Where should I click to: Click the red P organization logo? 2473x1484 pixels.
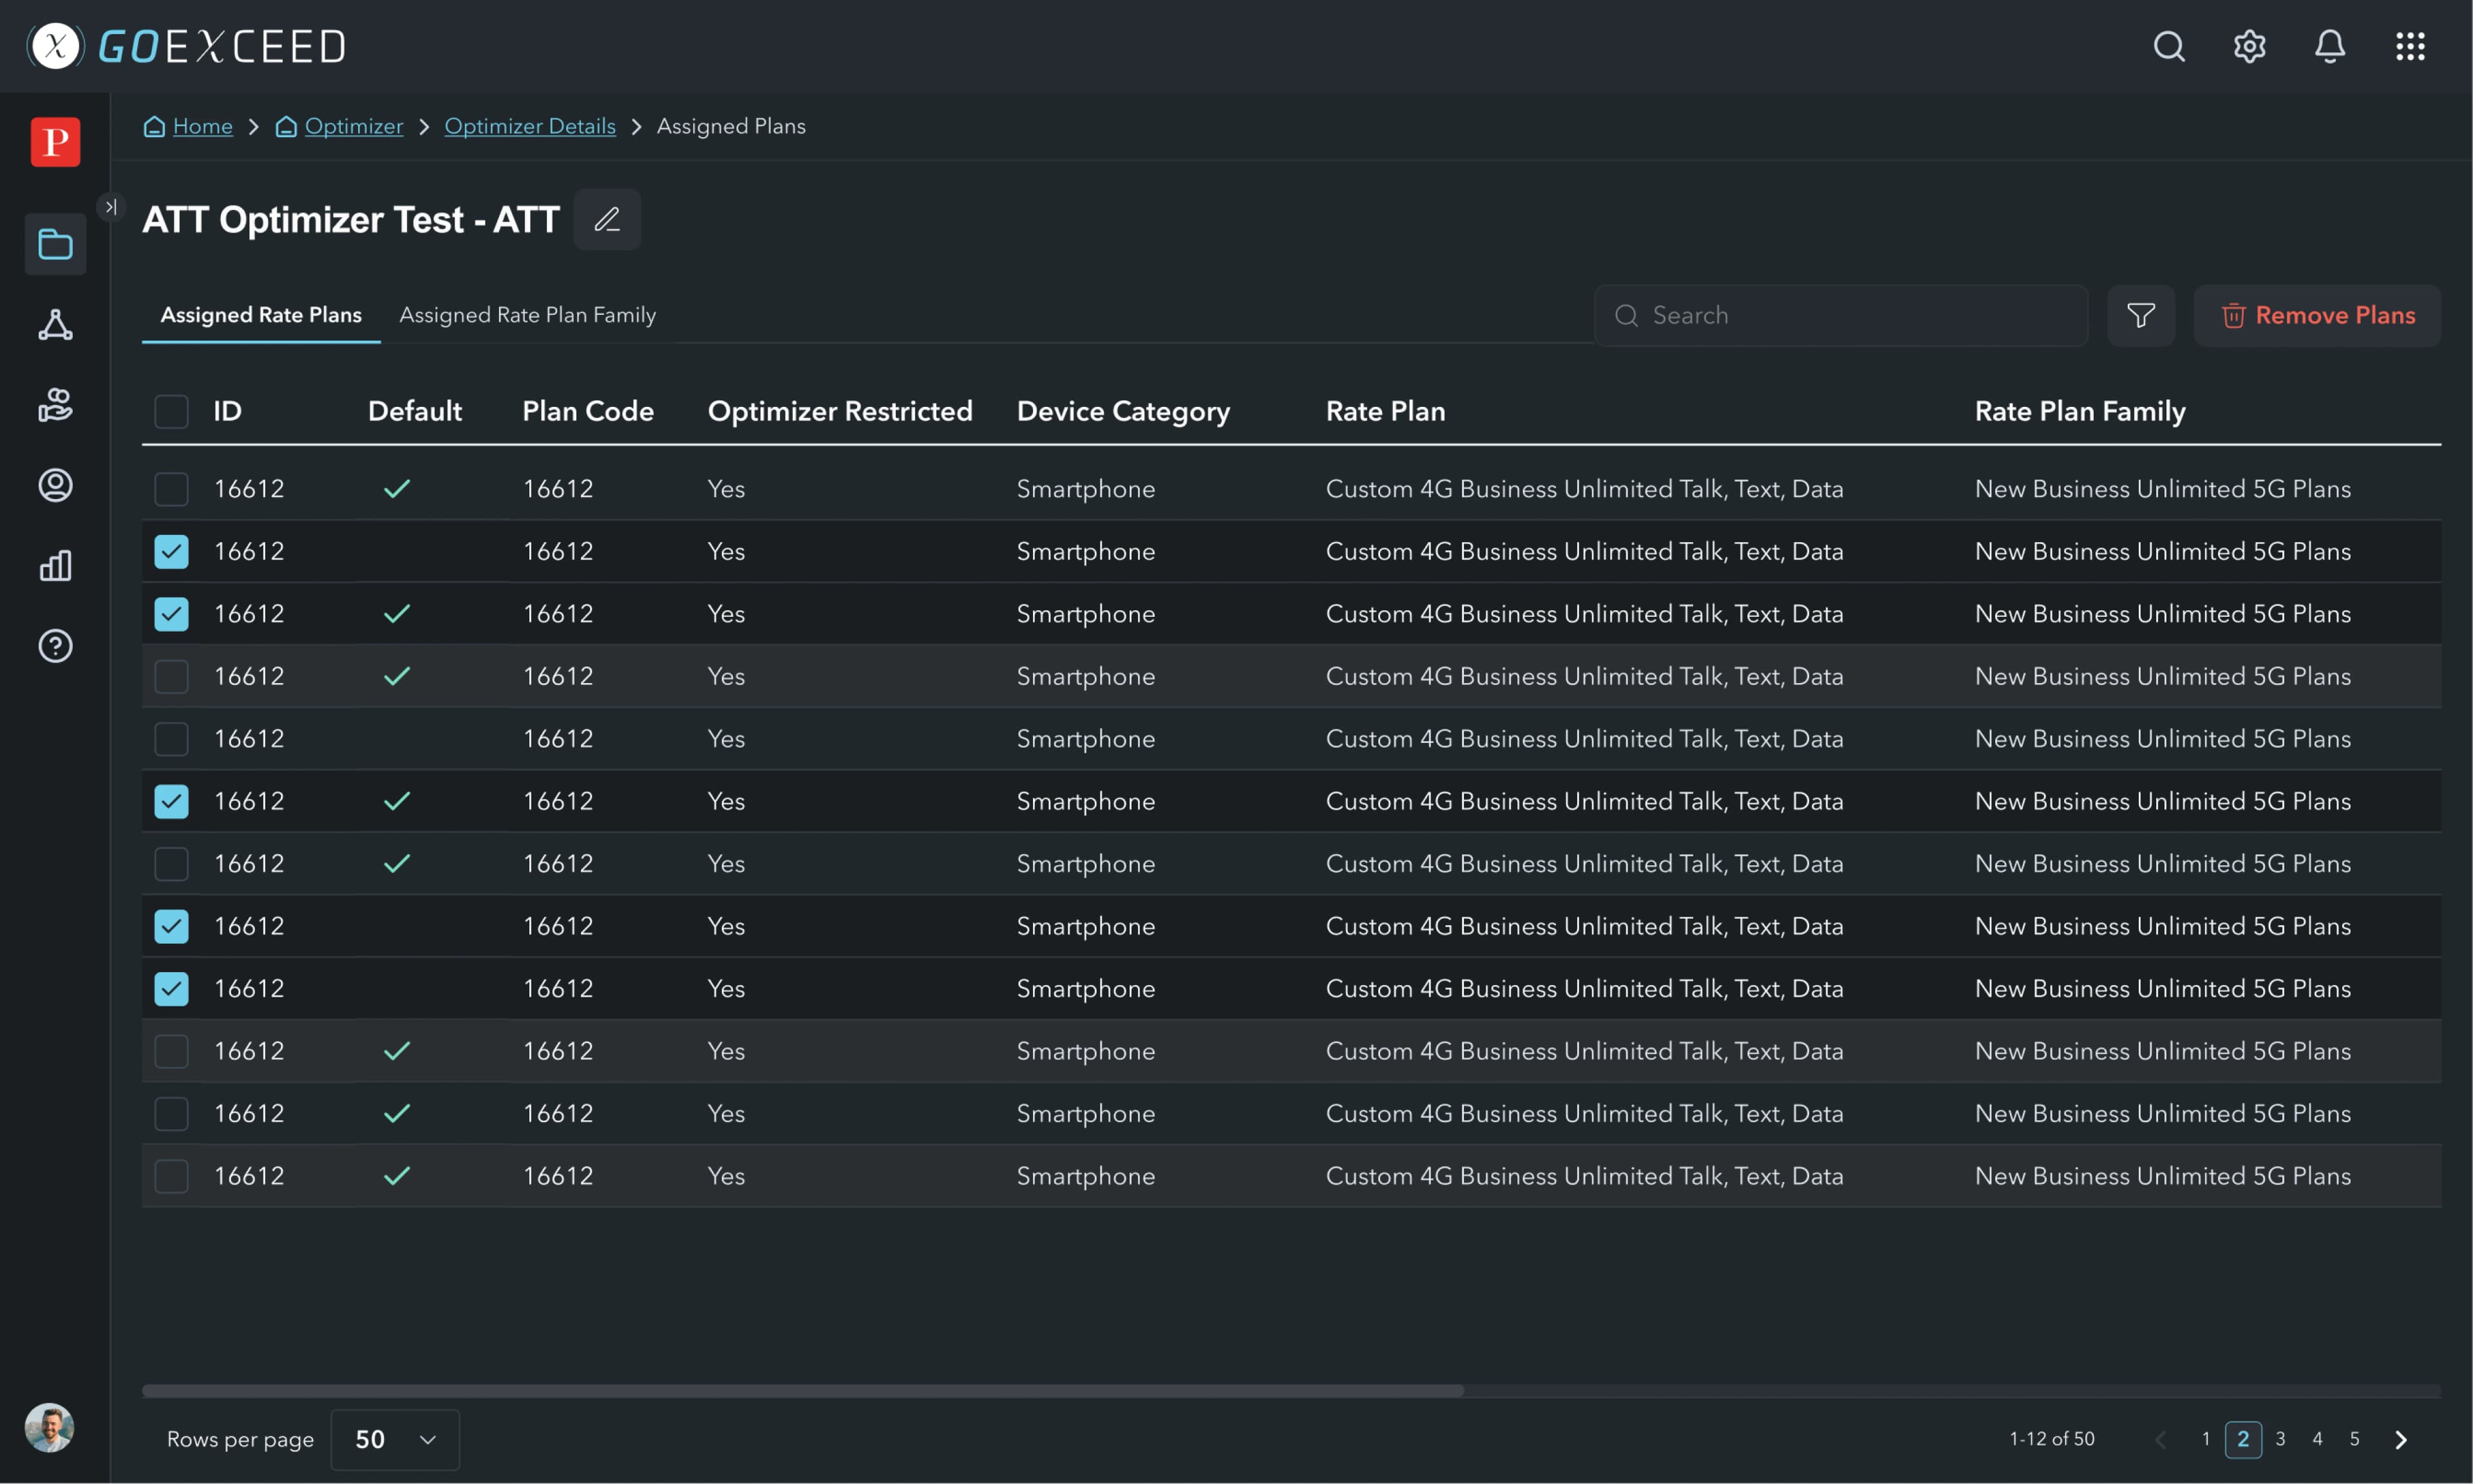pyautogui.click(x=55, y=142)
